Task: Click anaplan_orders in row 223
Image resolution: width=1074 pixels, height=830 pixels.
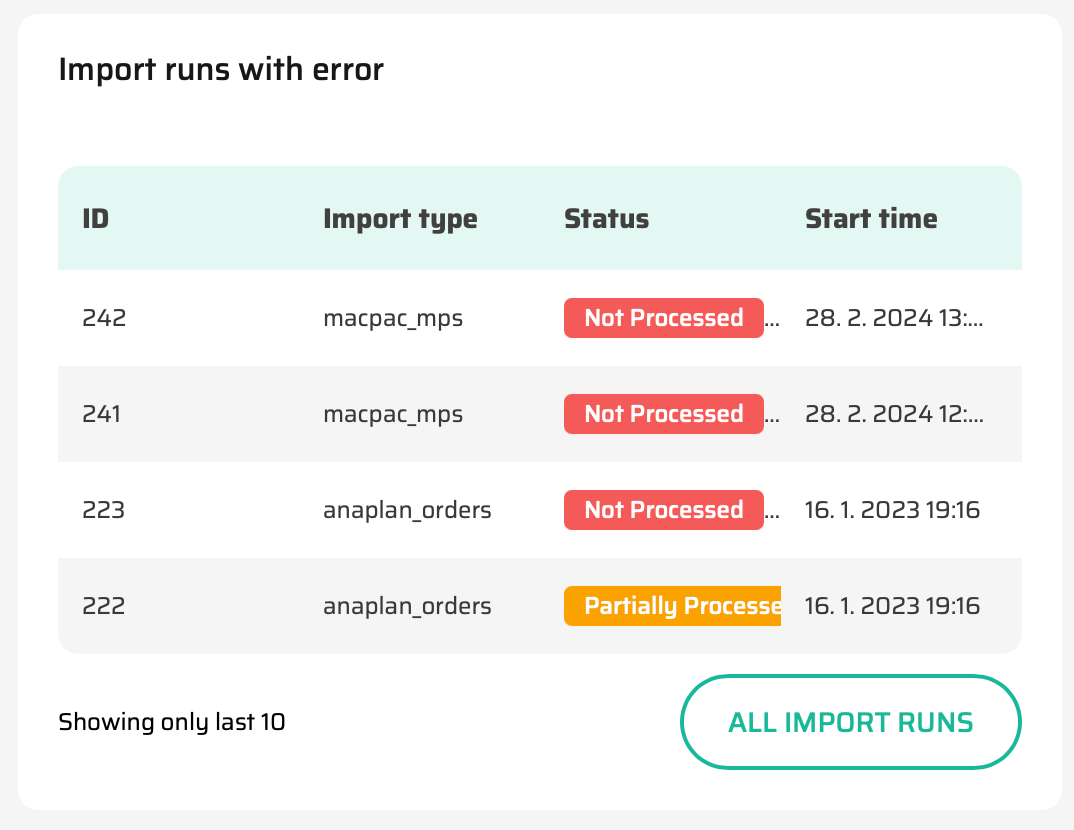Action: [407, 510]
